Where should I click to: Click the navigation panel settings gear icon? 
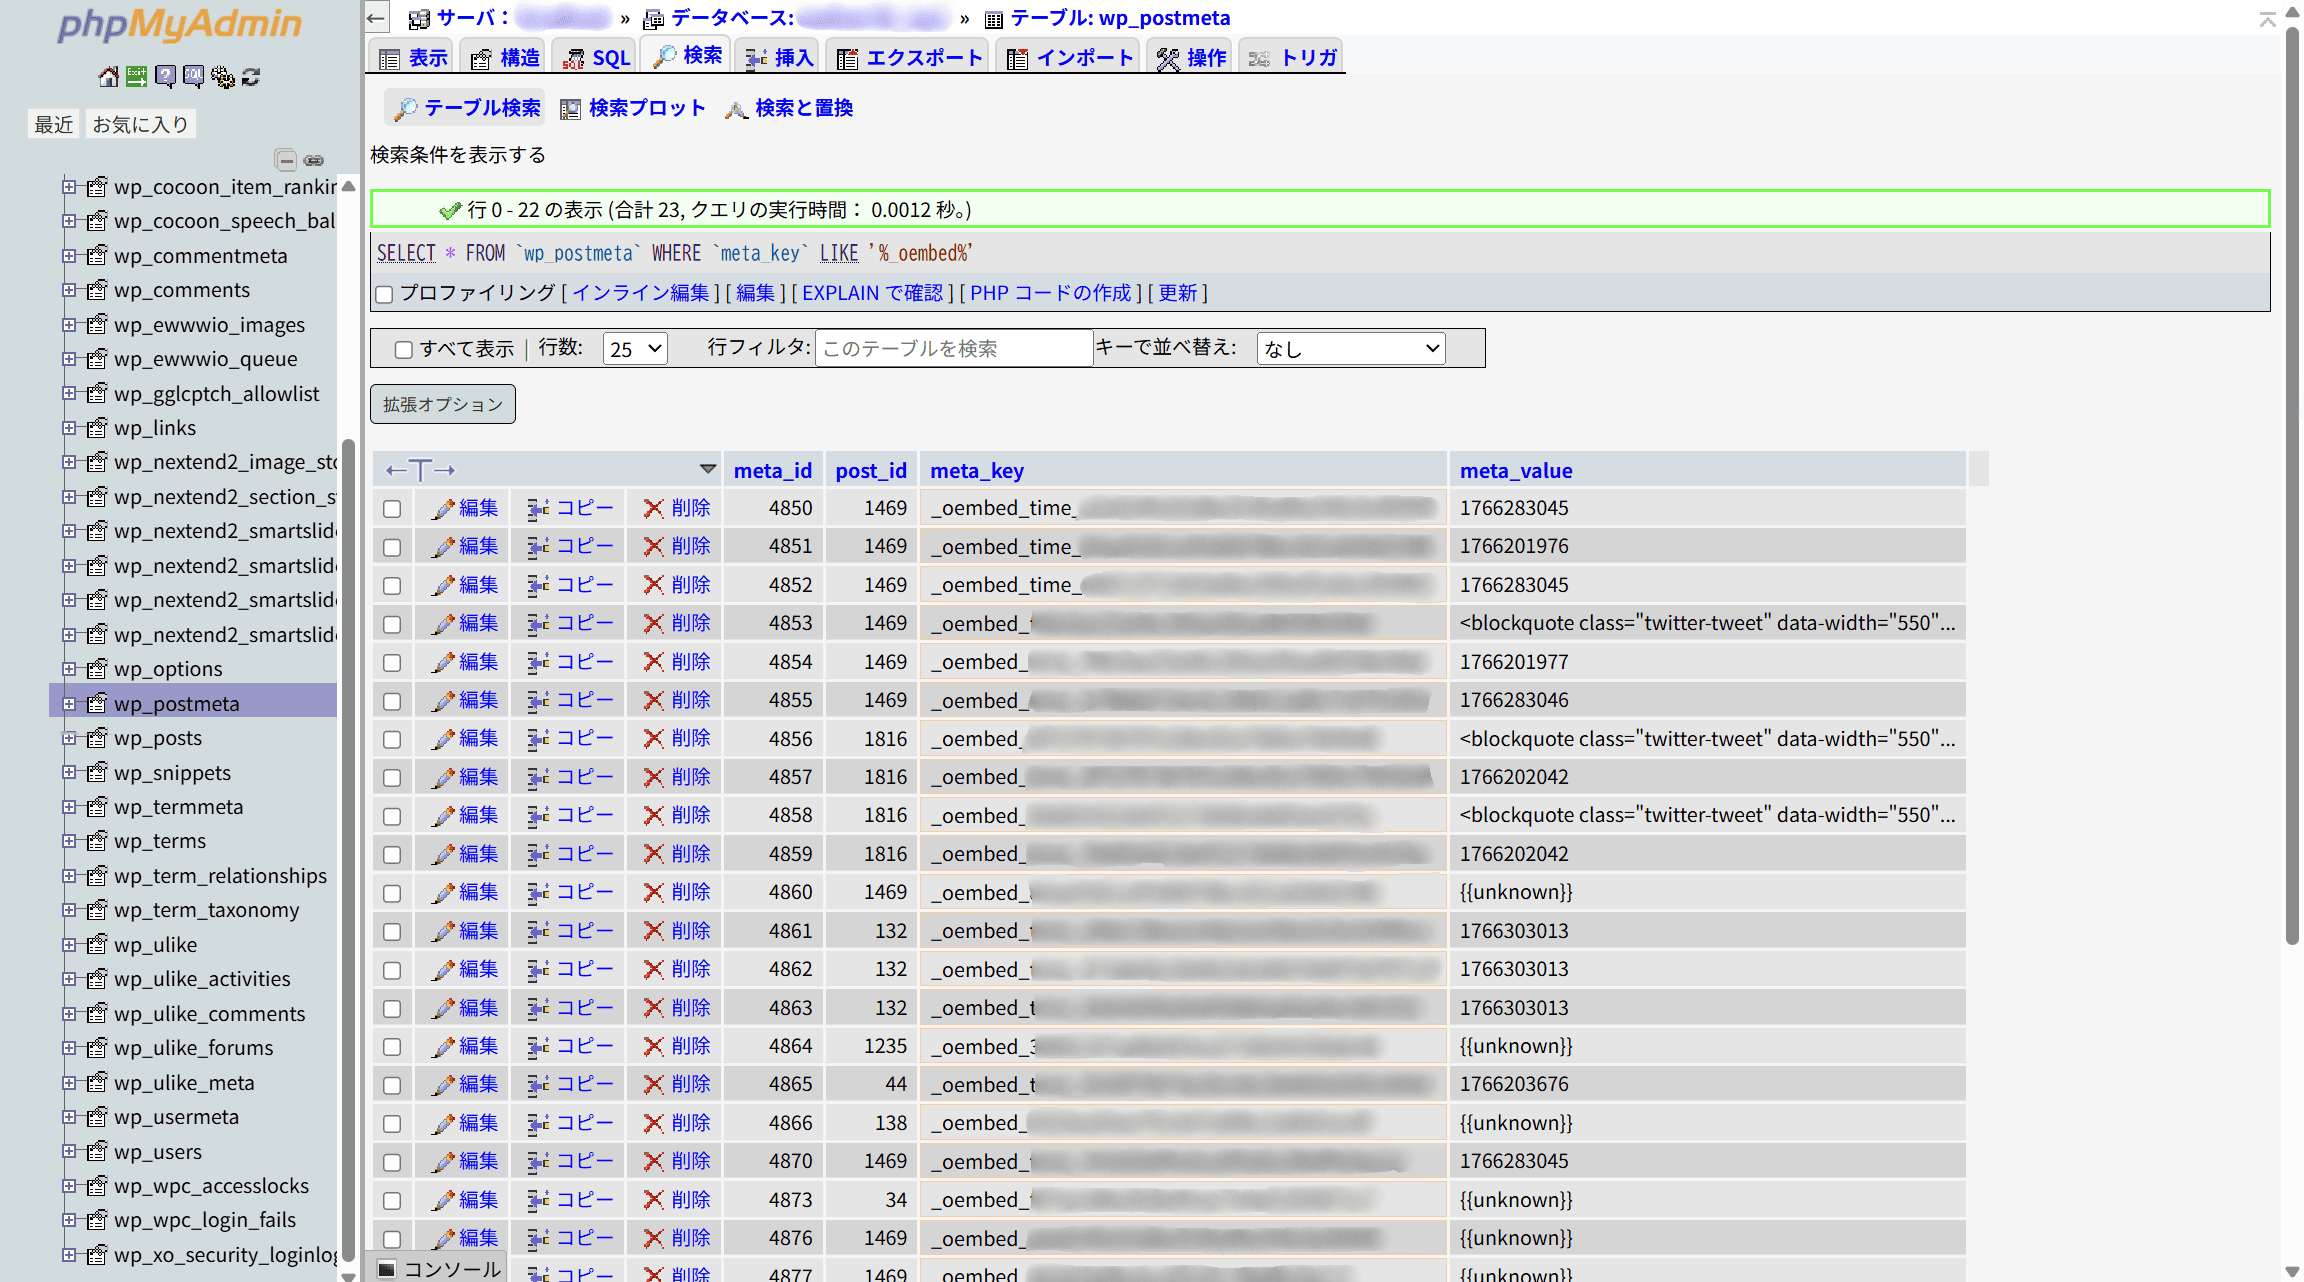tap(222, 77)
